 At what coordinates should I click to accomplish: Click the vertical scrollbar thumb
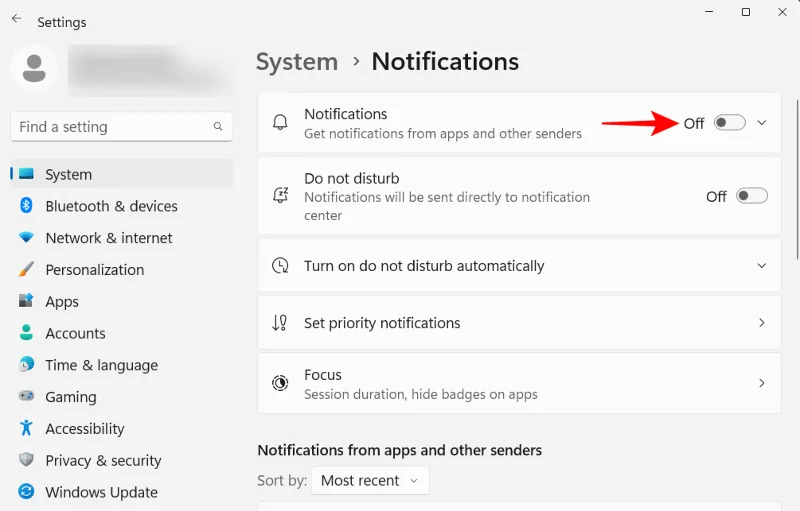[796, 181]
